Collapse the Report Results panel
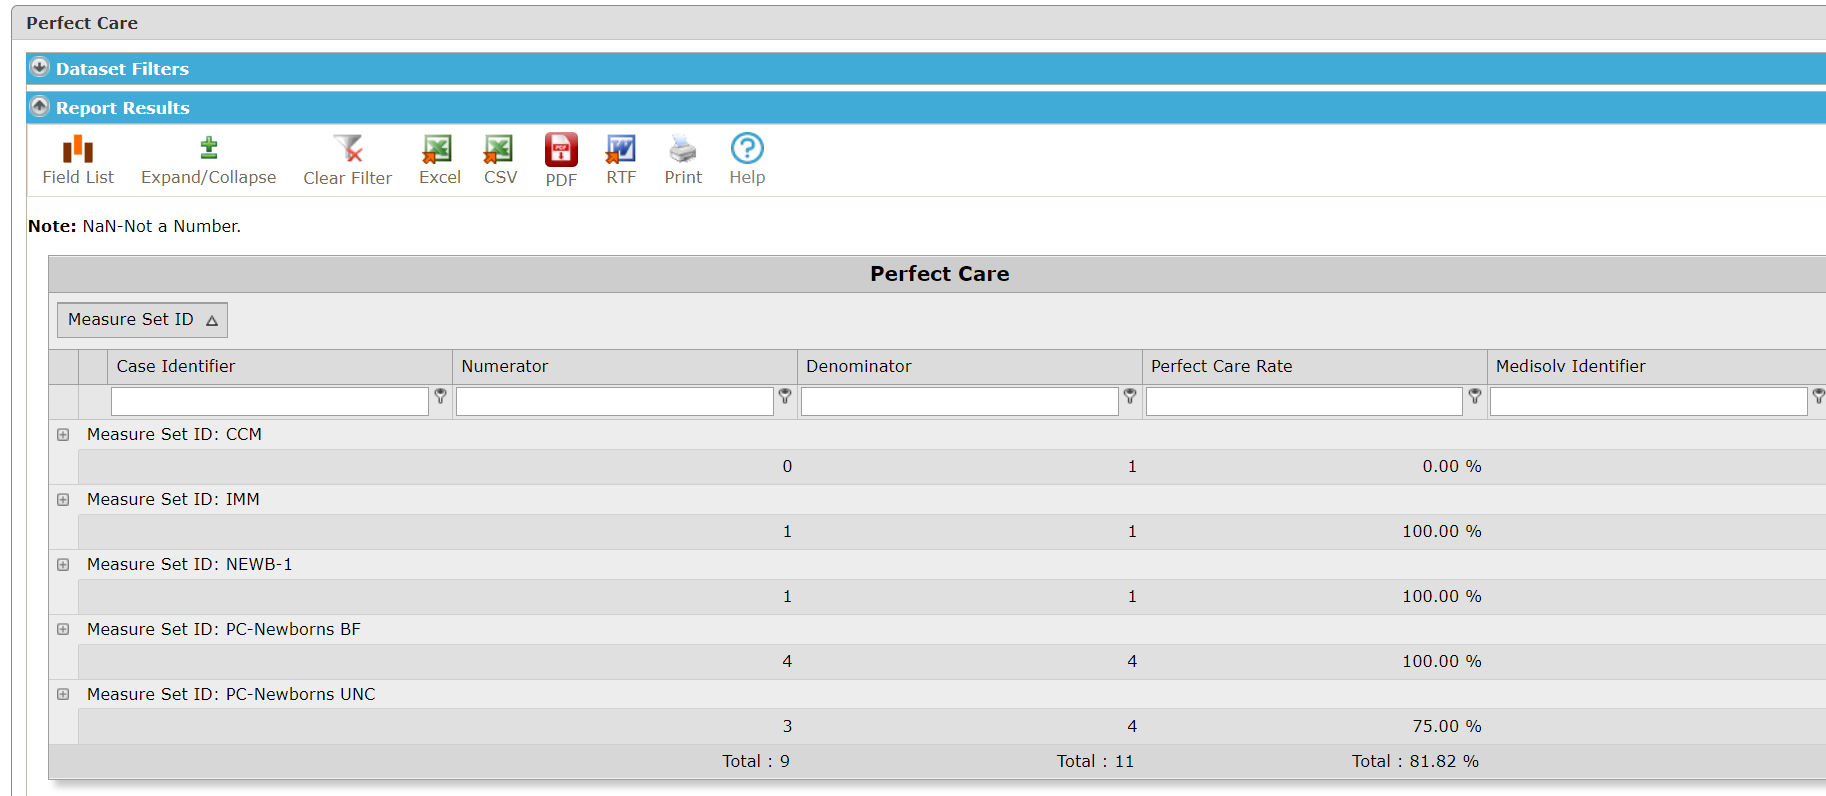The width and height of the screenshot is (1826, 796). 40,107
